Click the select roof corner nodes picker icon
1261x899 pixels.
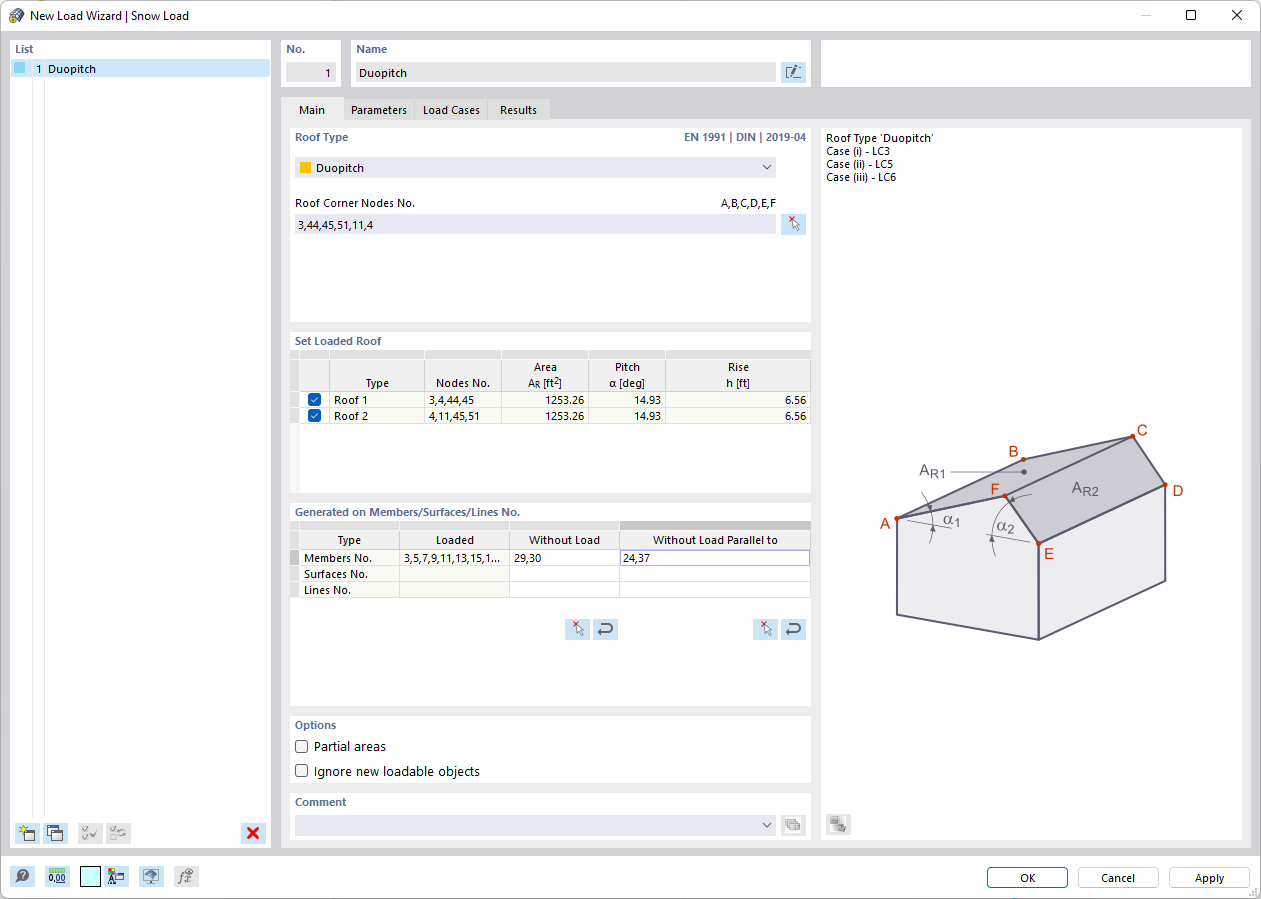(793, 225)
